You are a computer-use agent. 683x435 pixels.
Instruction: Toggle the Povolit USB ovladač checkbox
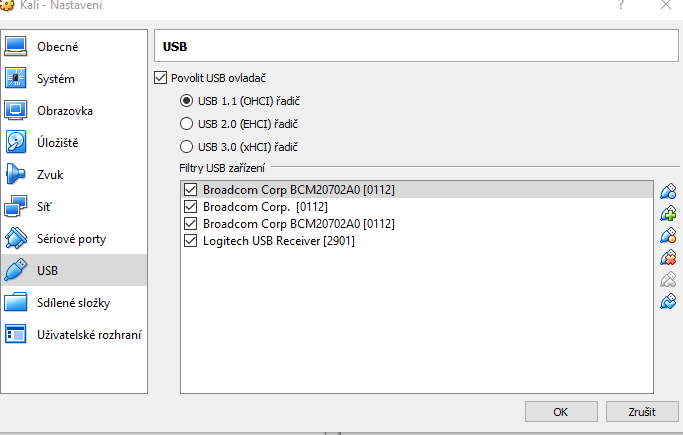pos(161,77)
